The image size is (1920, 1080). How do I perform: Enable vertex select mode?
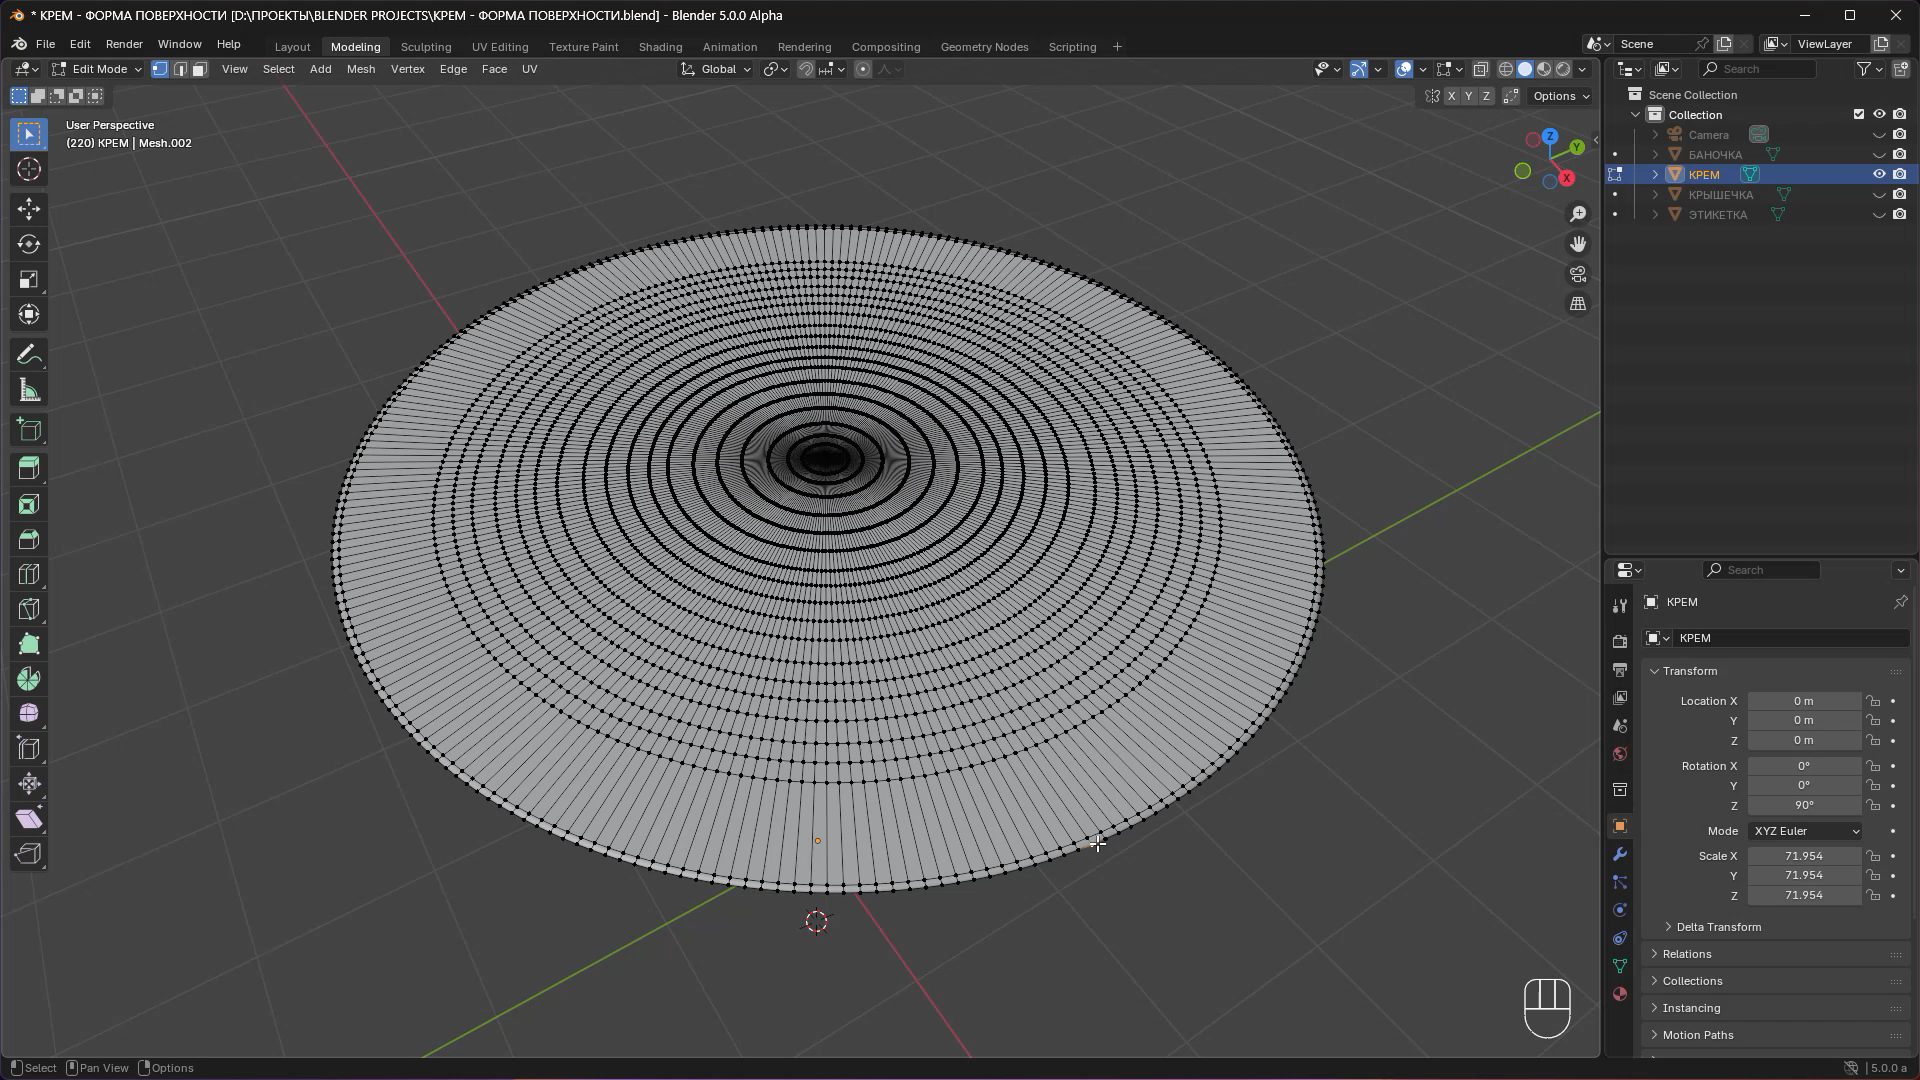[x=160, y=69]
